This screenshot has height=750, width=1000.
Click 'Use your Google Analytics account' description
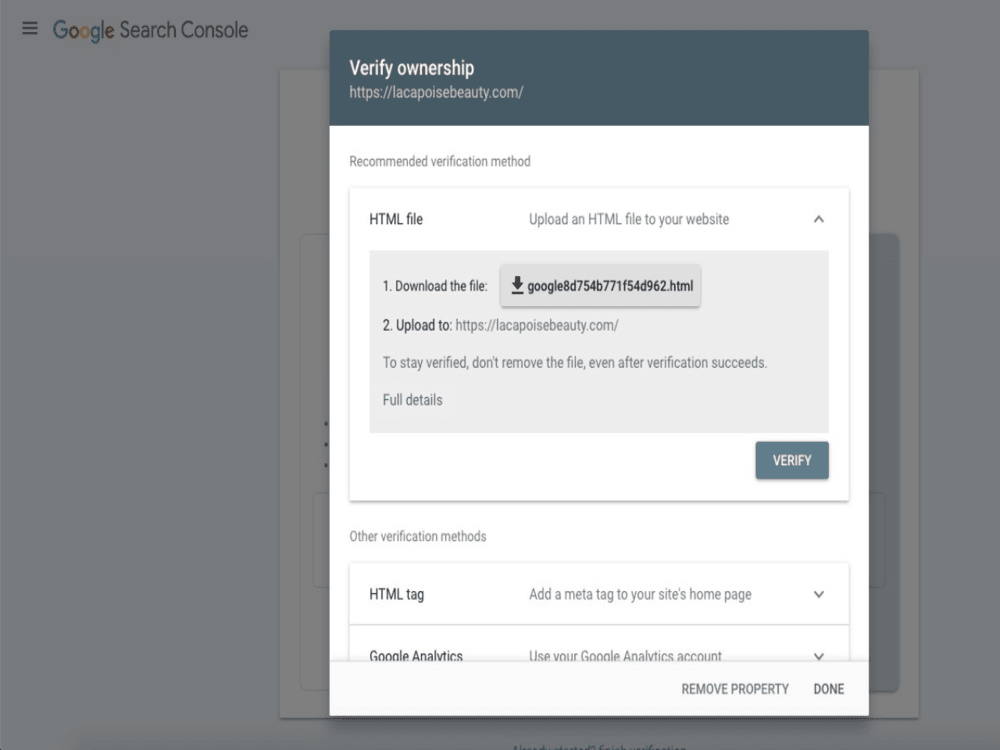(x=625, y=656)
